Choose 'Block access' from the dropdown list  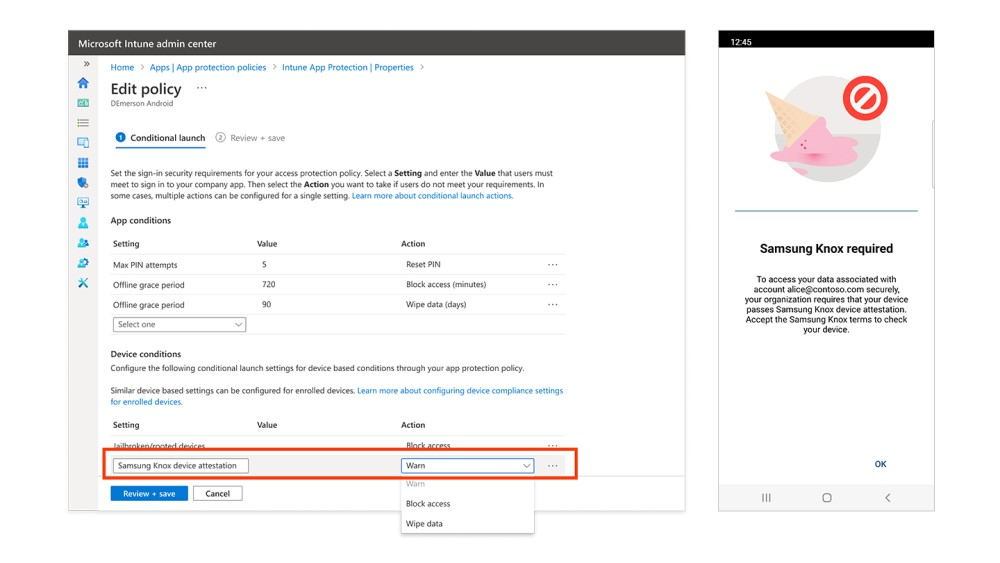pyautogui.click(x=428, y=504)
